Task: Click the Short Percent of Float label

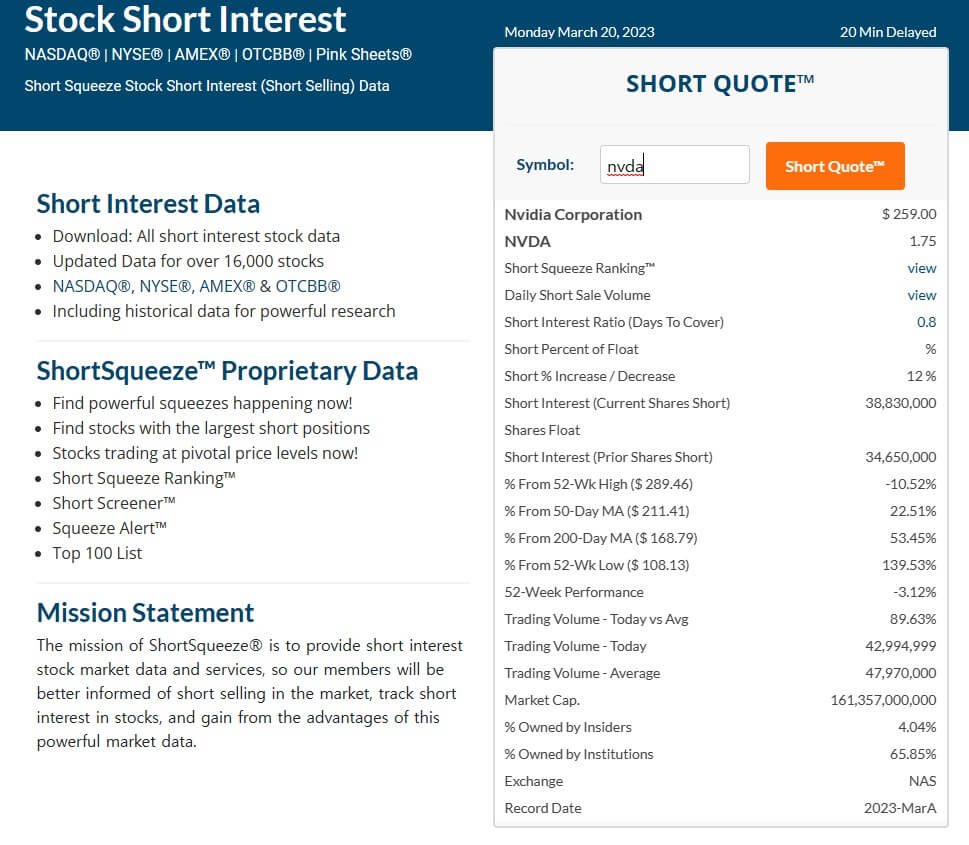Action: [571, 349]
